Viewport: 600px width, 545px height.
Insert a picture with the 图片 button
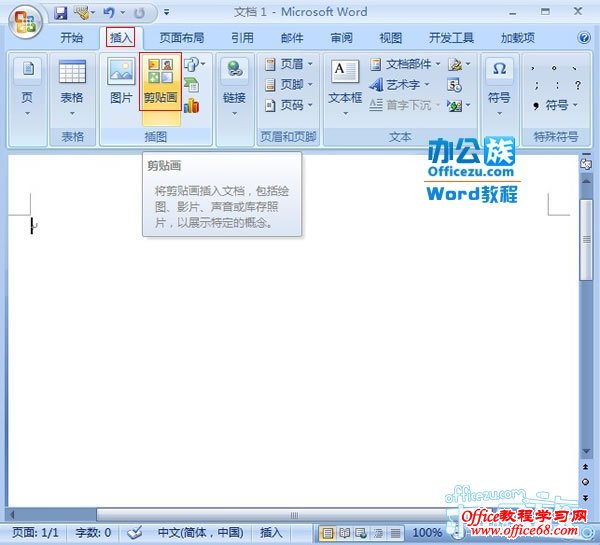[121, 81]
